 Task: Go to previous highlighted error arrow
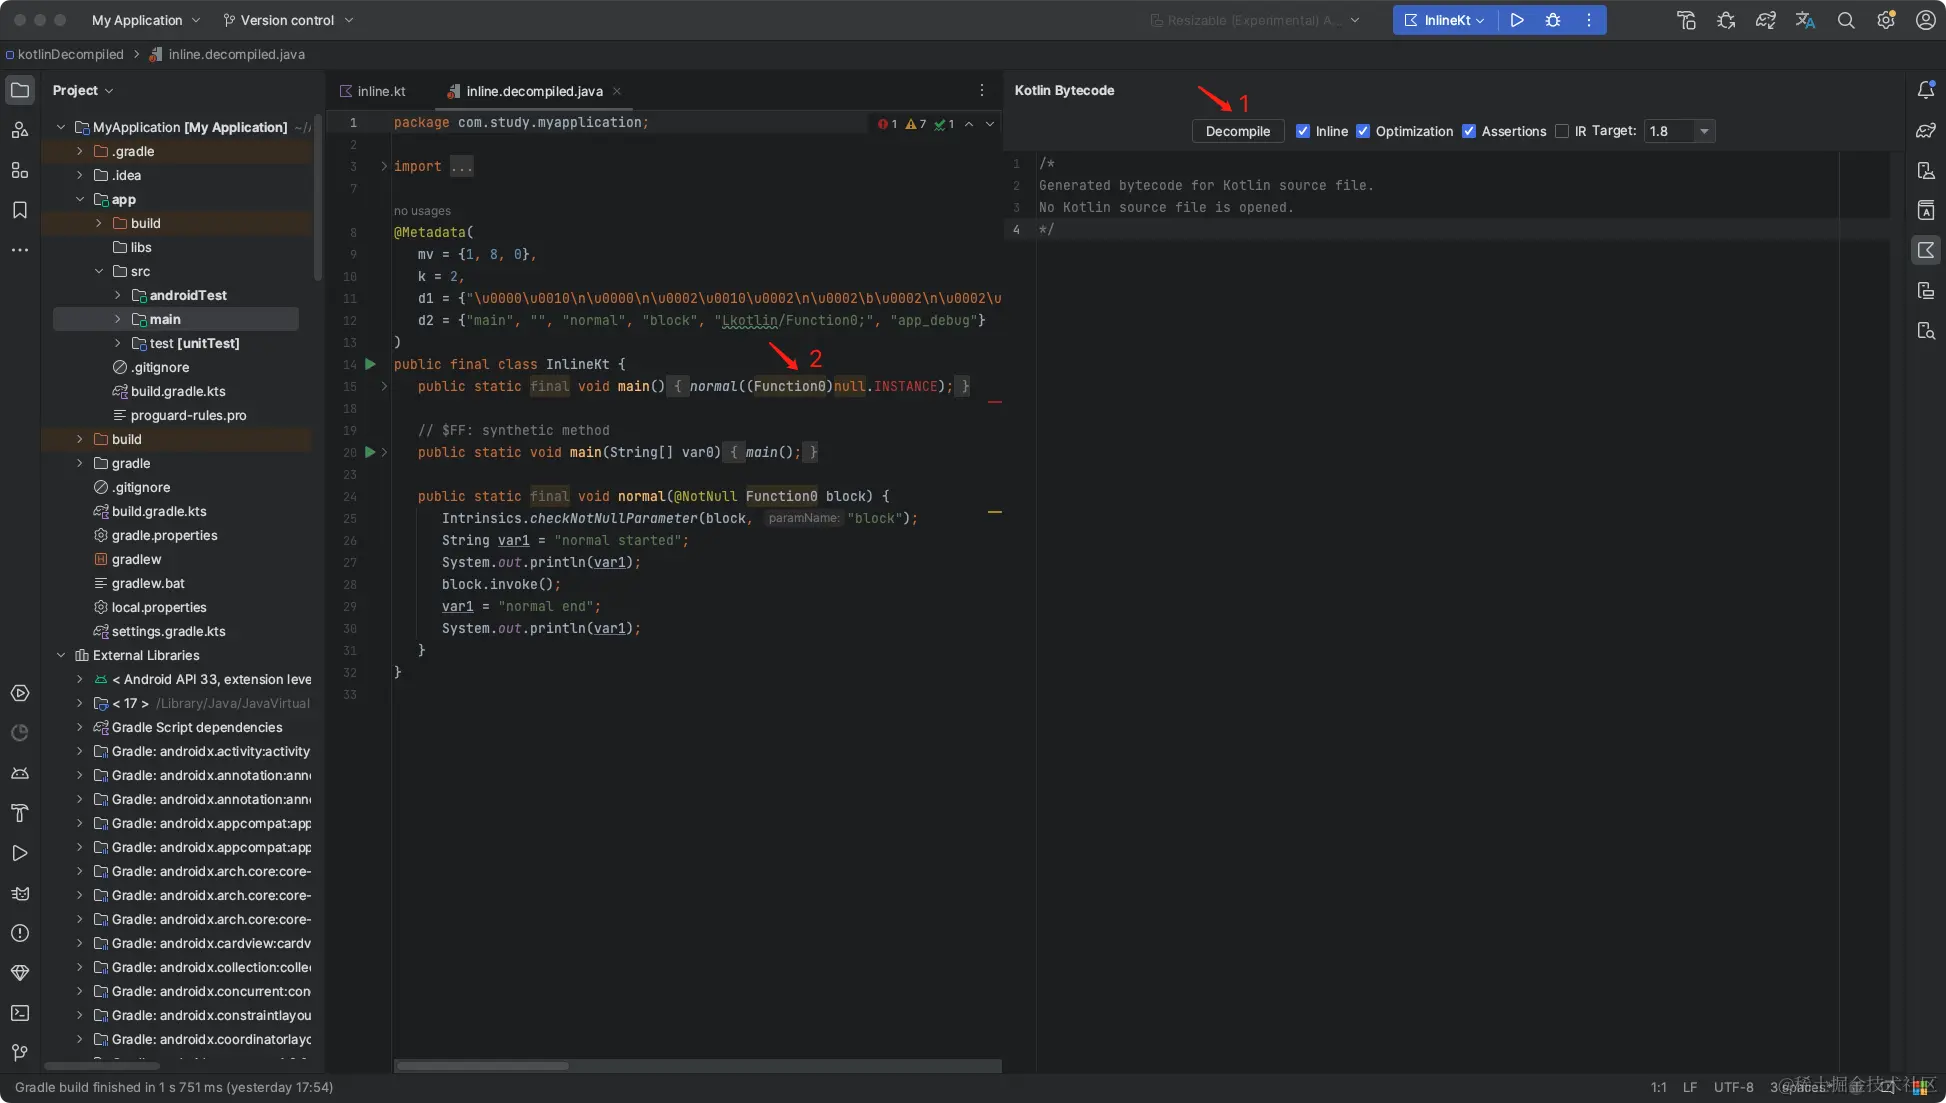pos(969,124)
